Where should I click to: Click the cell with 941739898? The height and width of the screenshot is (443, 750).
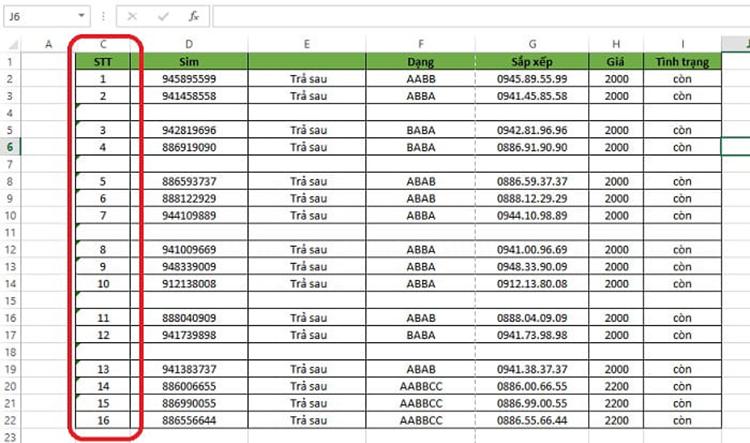click(189, 335)
